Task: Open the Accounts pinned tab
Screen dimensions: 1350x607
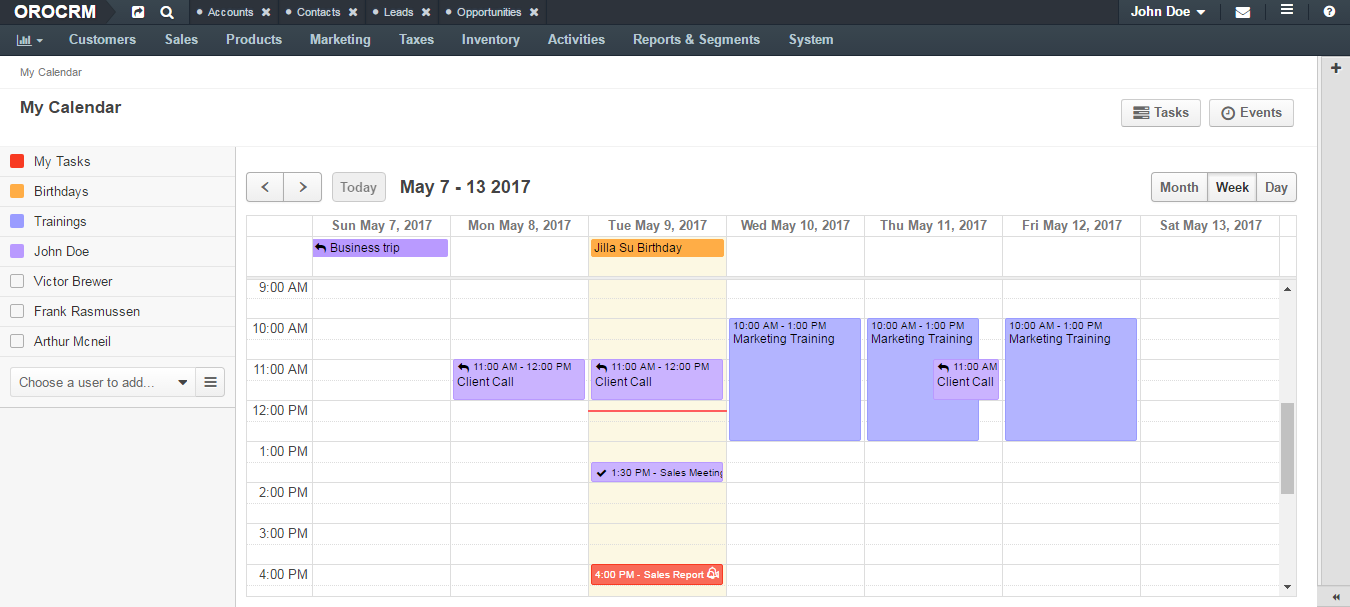Action: coord(230,12)
